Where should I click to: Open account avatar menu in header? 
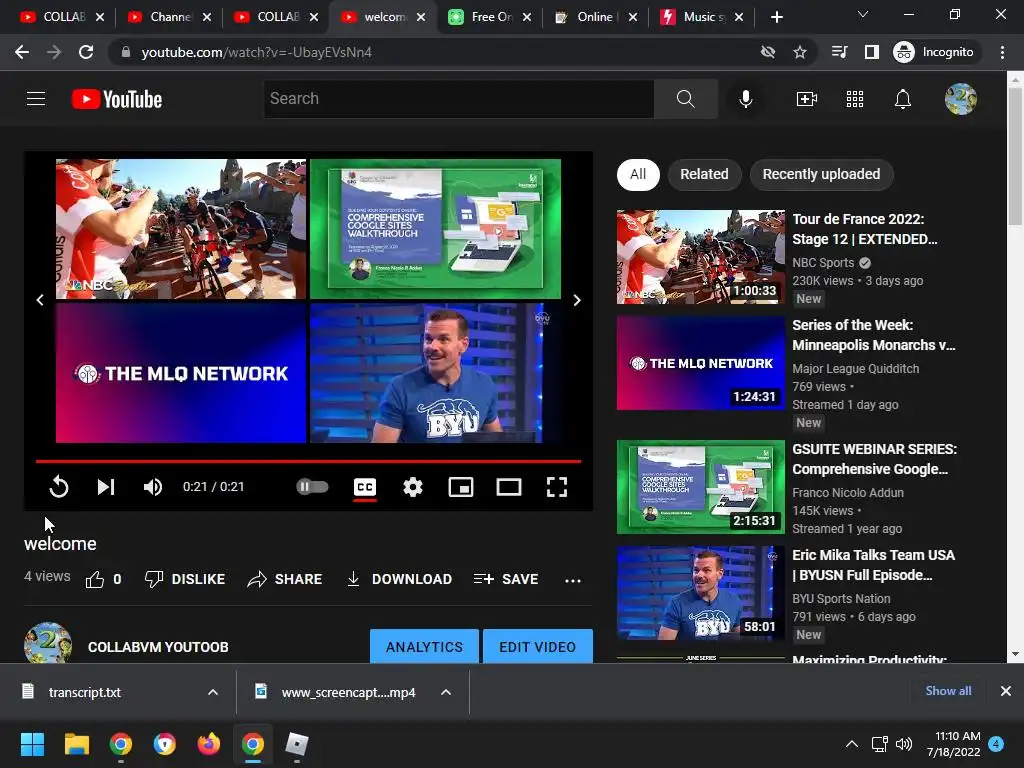click(961, 99)
